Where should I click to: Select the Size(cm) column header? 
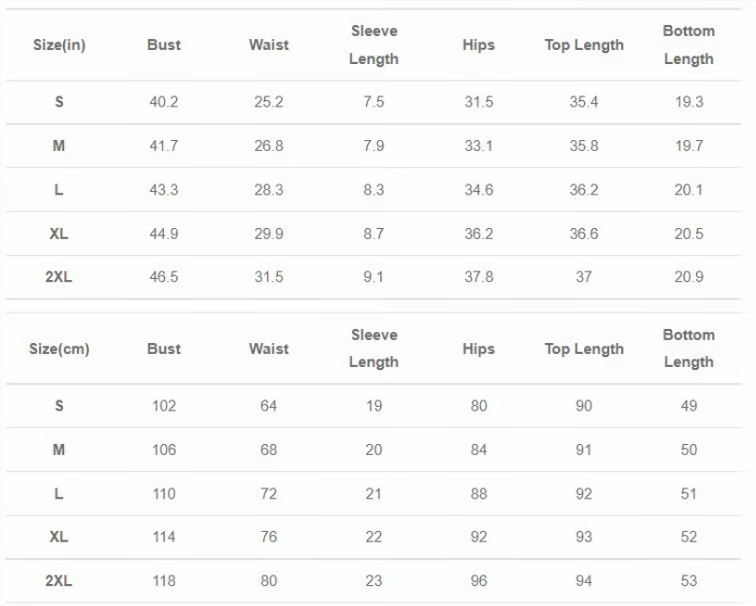(x=59, y=349)
